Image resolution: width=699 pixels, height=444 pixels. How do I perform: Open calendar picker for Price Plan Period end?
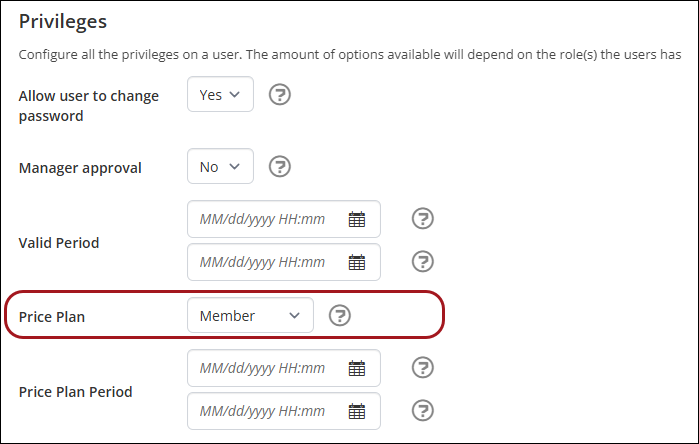tap(357, 411)
